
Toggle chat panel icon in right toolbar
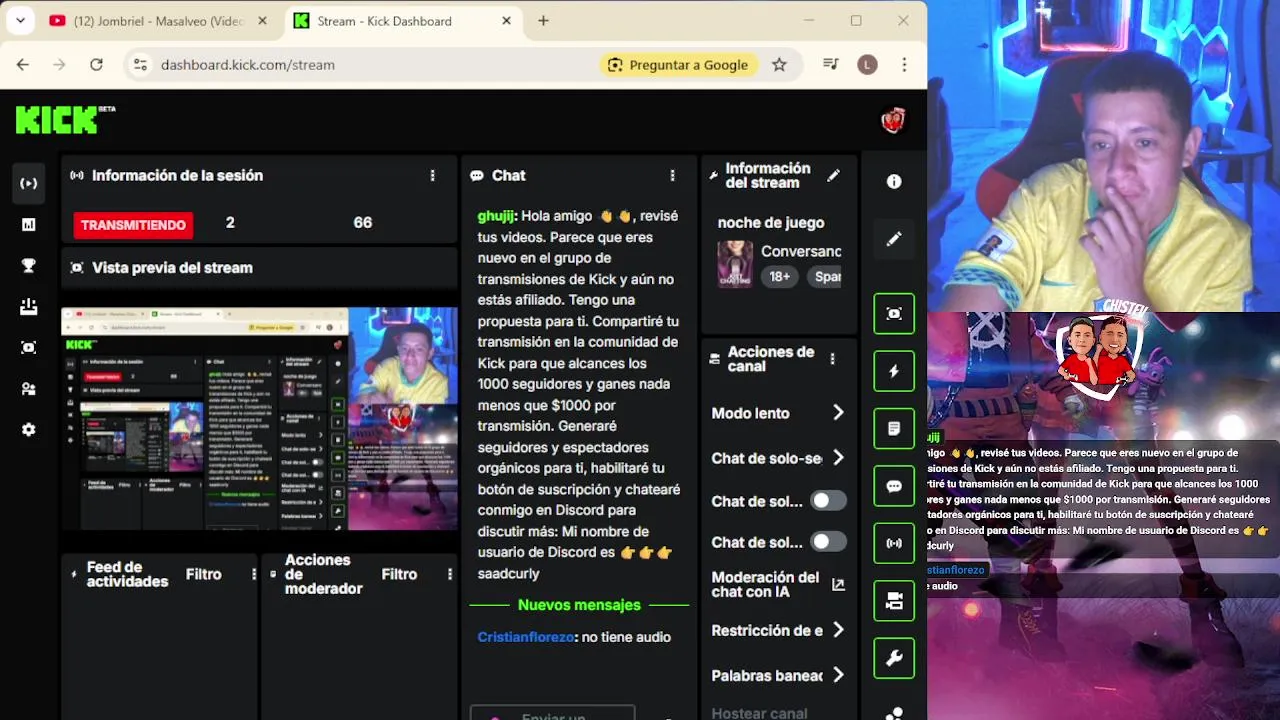point(894,486)
